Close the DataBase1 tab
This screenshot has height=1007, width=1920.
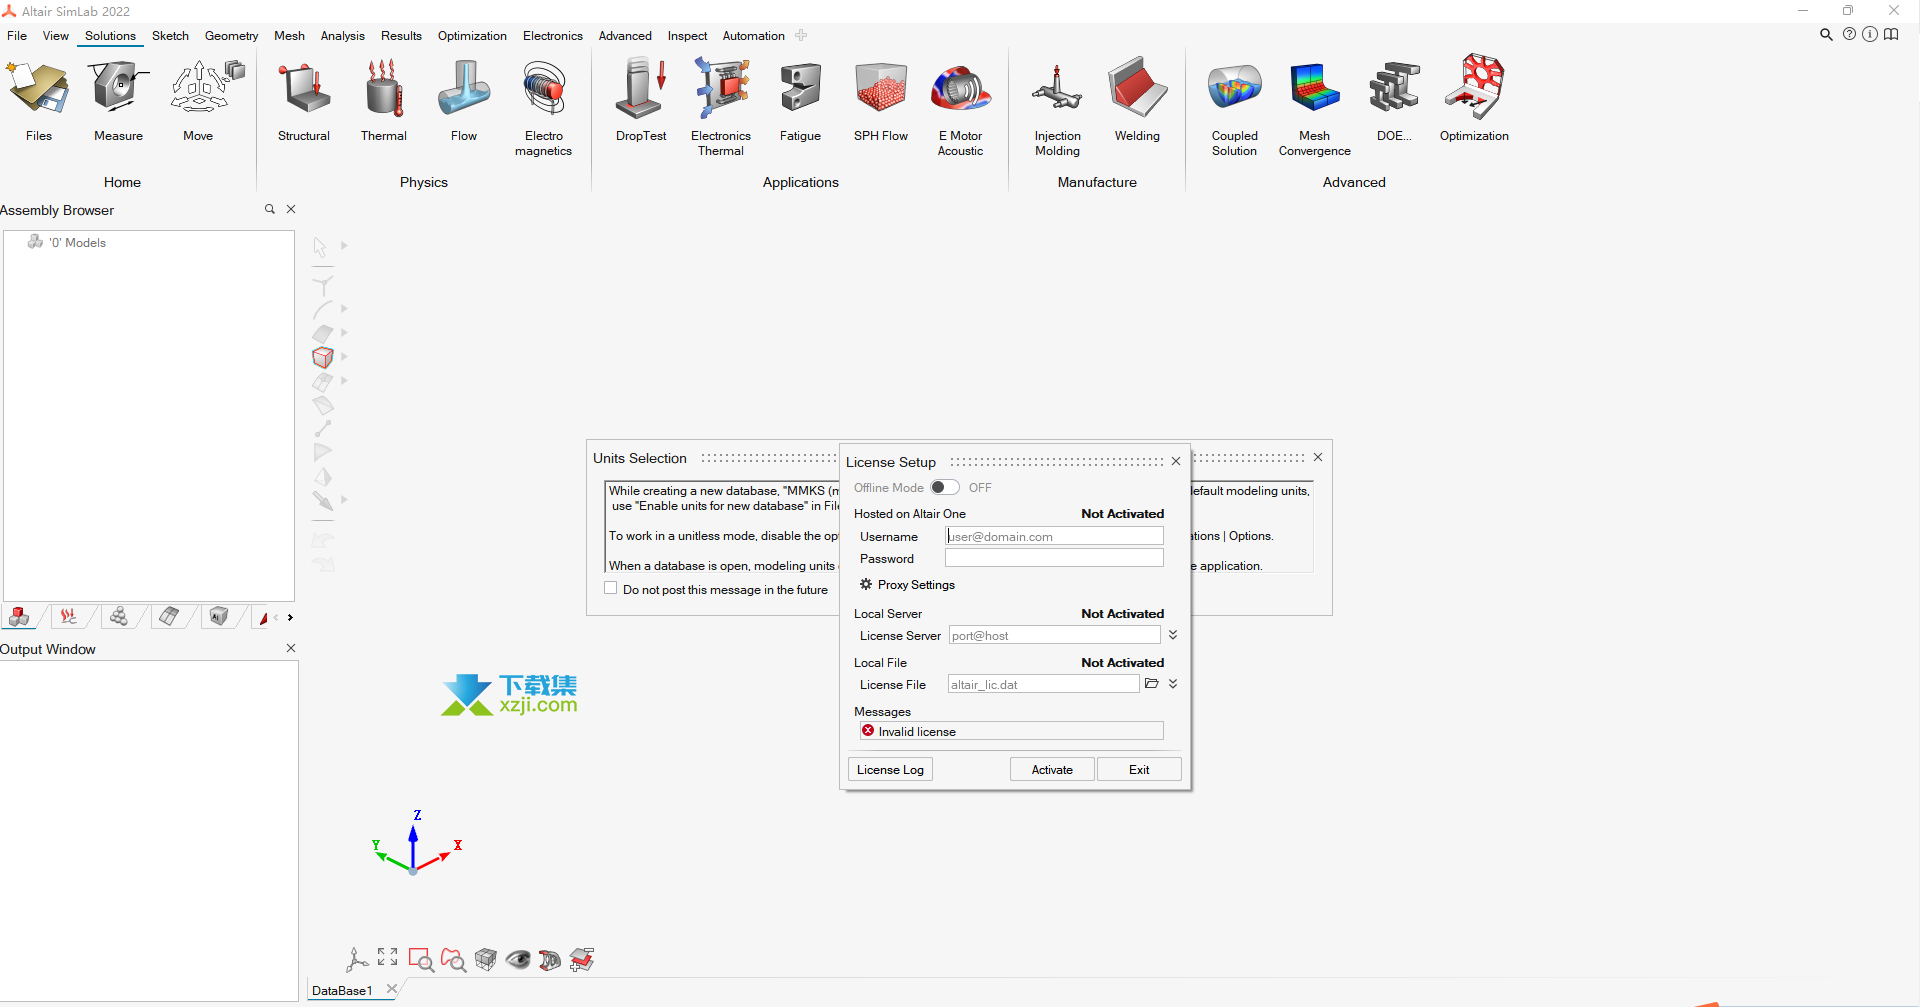392,989
